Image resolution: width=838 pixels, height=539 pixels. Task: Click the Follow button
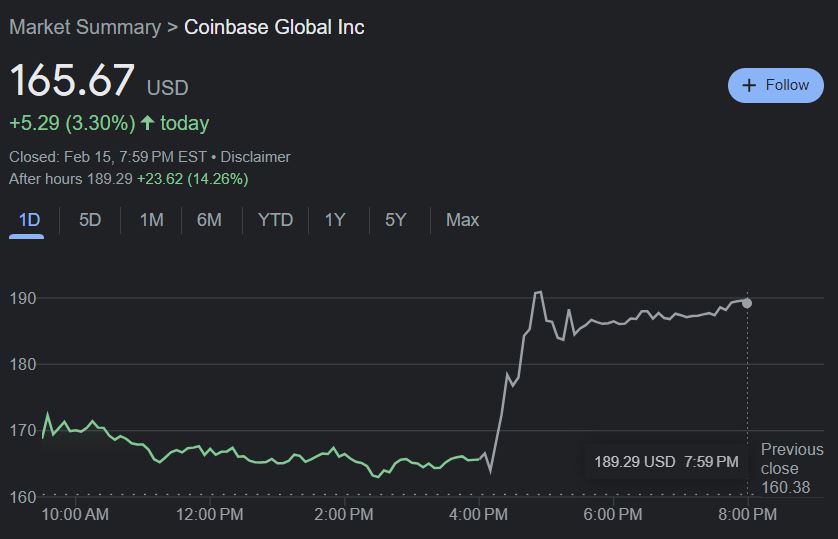tap(775, 85)
